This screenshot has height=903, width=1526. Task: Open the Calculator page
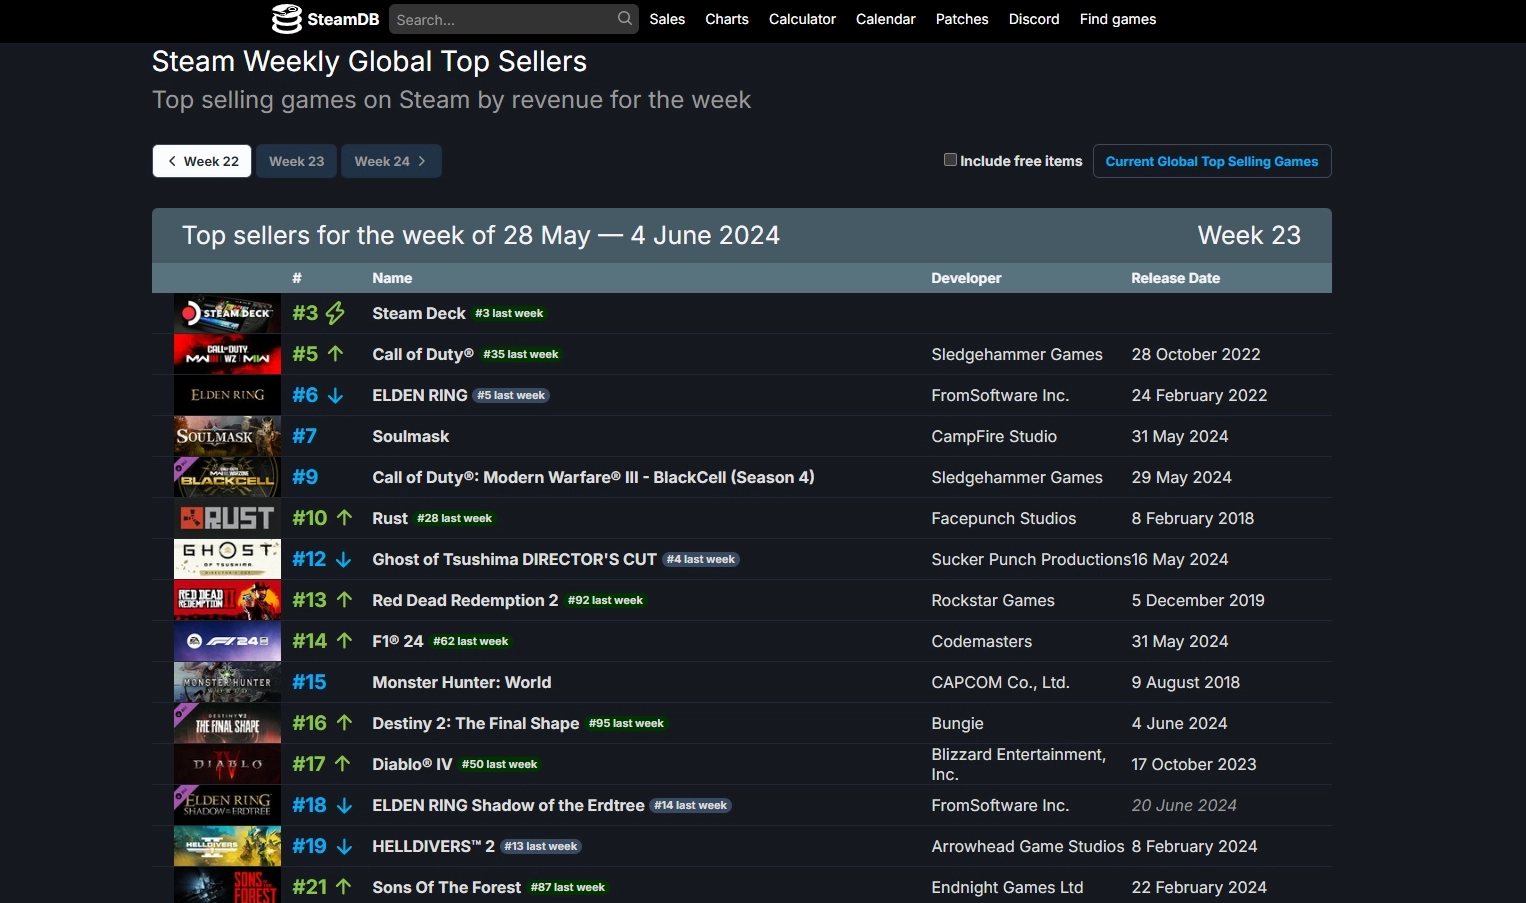click(802, 19)
